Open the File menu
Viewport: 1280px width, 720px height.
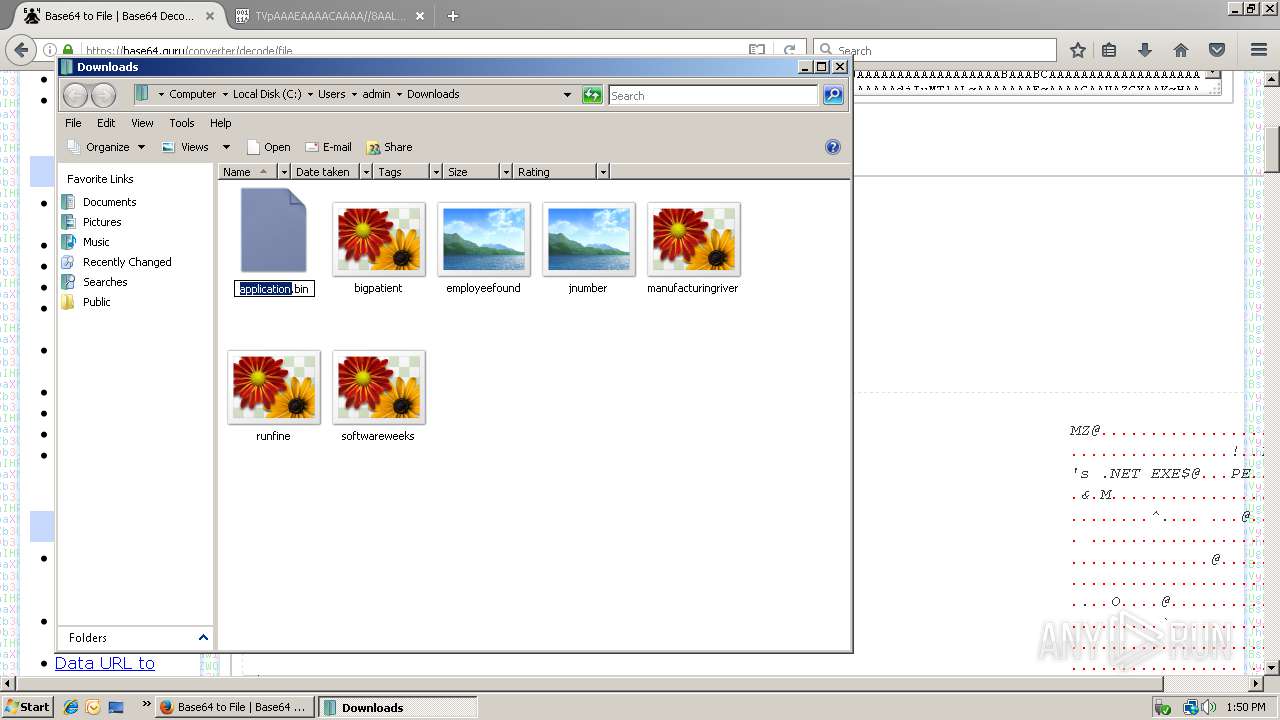tap(73, 123)
